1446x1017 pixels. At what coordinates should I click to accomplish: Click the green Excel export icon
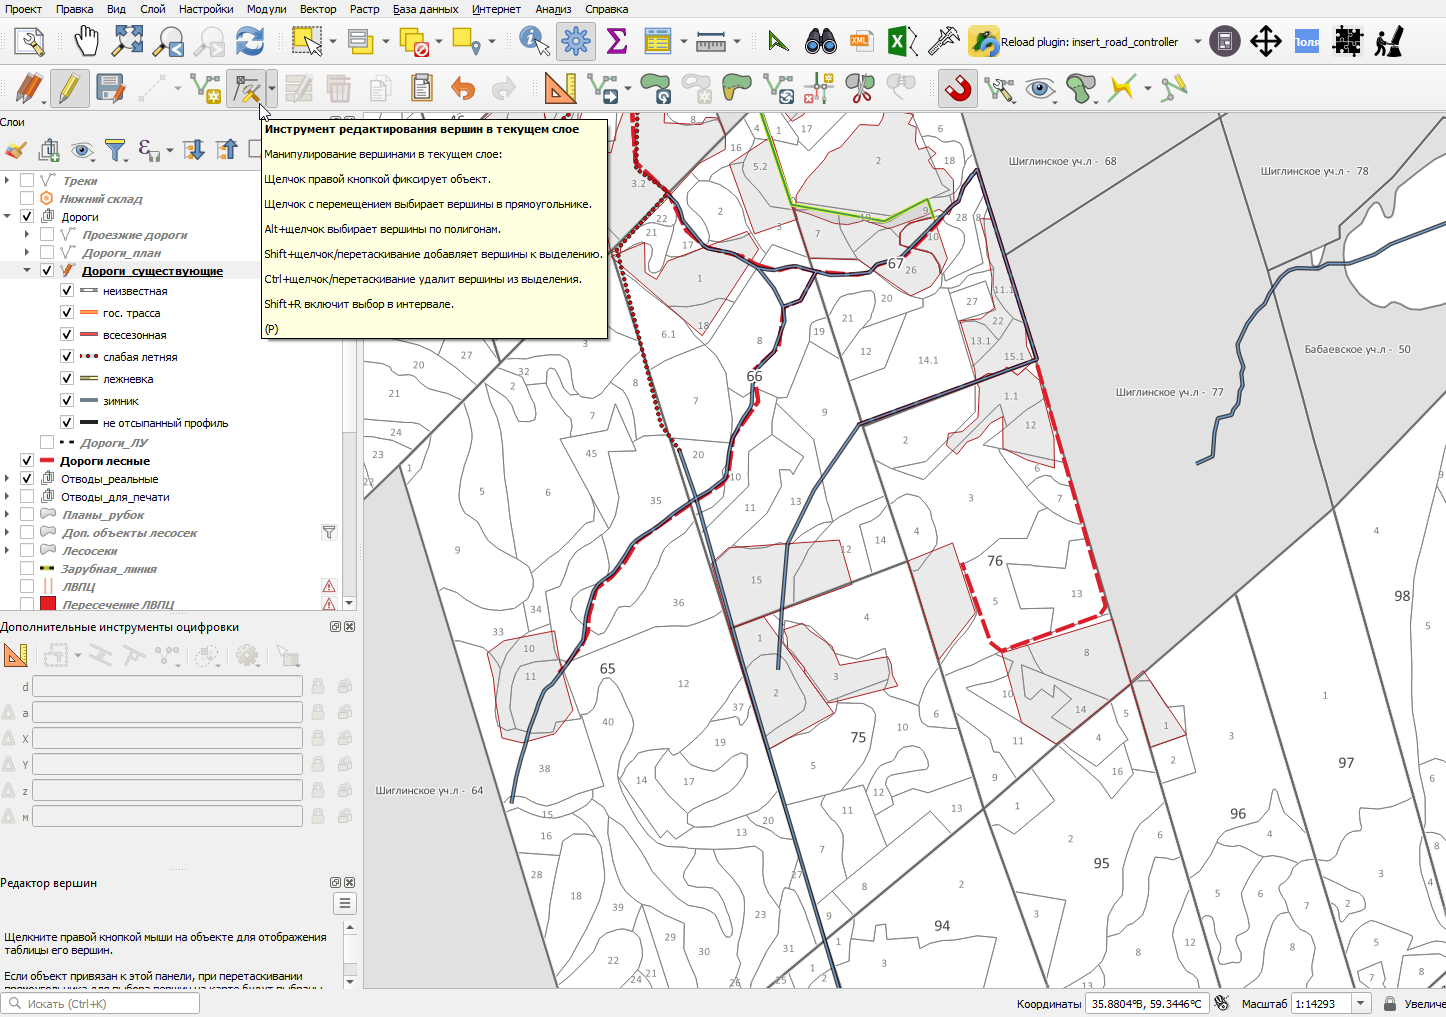898,41
